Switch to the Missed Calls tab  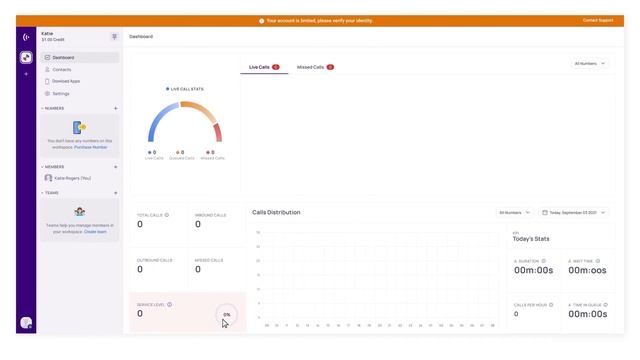coord(315,67)
